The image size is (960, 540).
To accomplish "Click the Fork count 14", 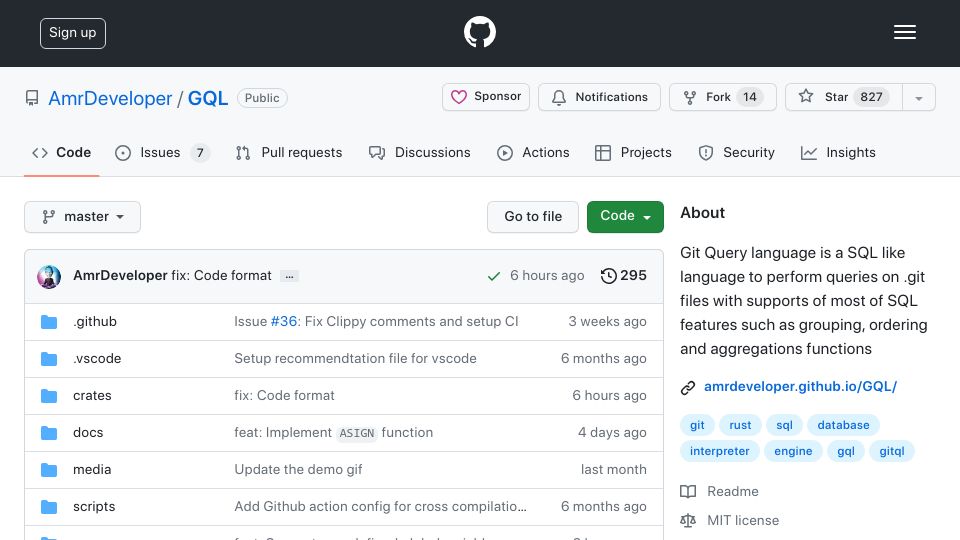I will tap(749, 97).
